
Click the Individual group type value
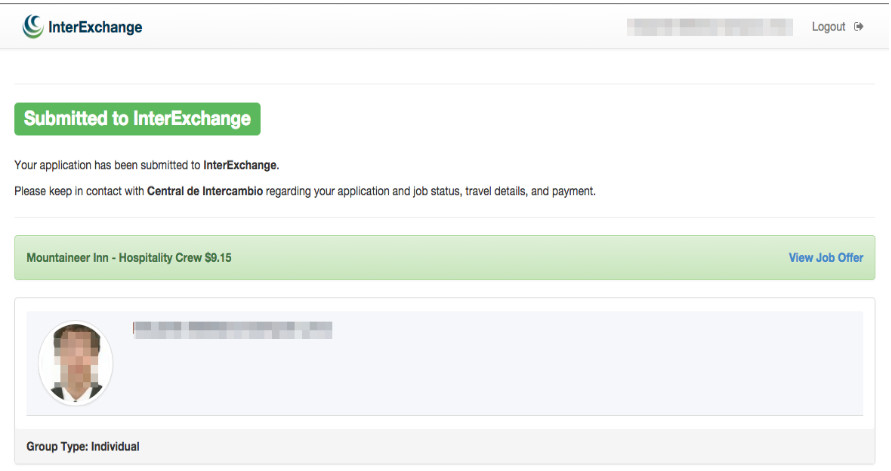pos(115,447)
